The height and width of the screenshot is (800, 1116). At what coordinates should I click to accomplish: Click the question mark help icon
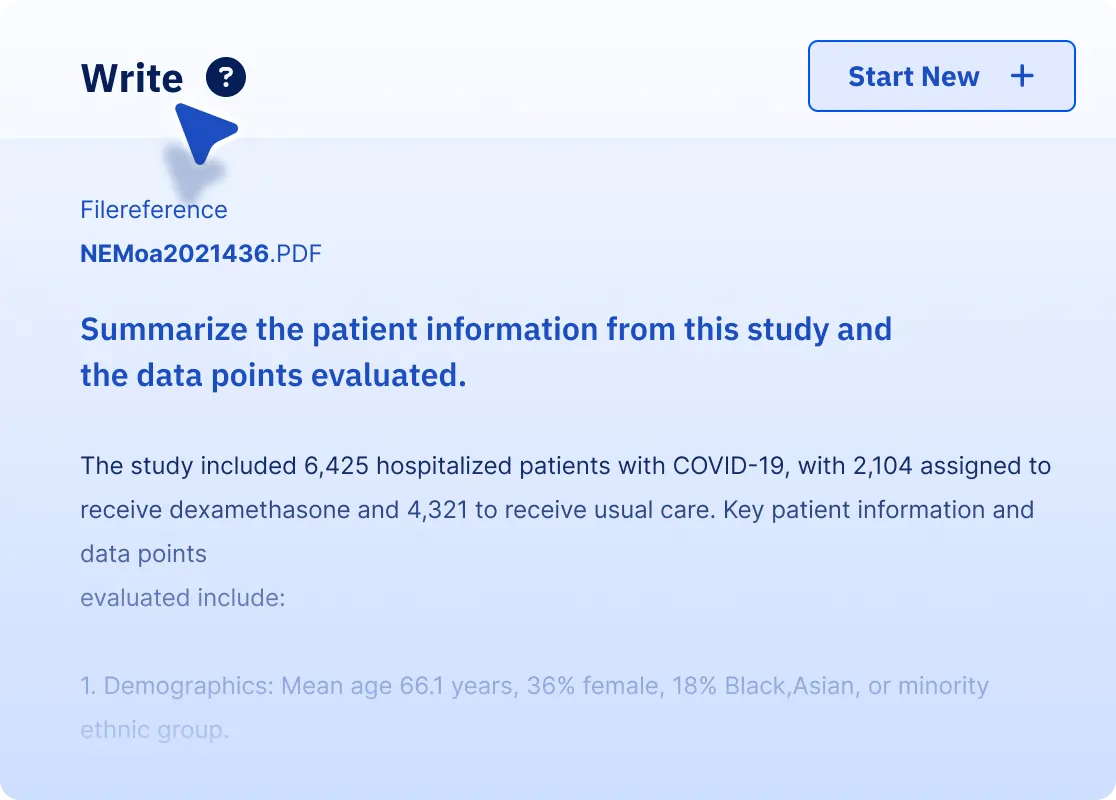[x=226, y=77]
